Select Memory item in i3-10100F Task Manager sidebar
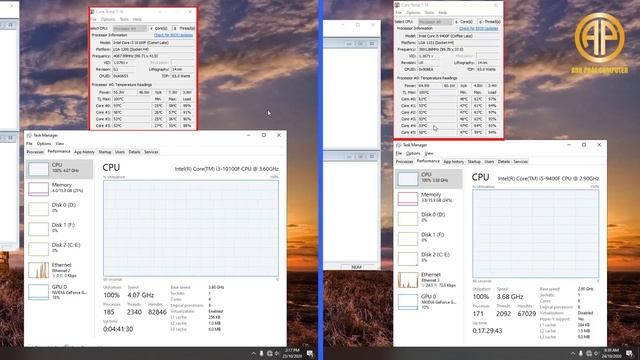Screen dimensions: 640x360 point(60,189)
